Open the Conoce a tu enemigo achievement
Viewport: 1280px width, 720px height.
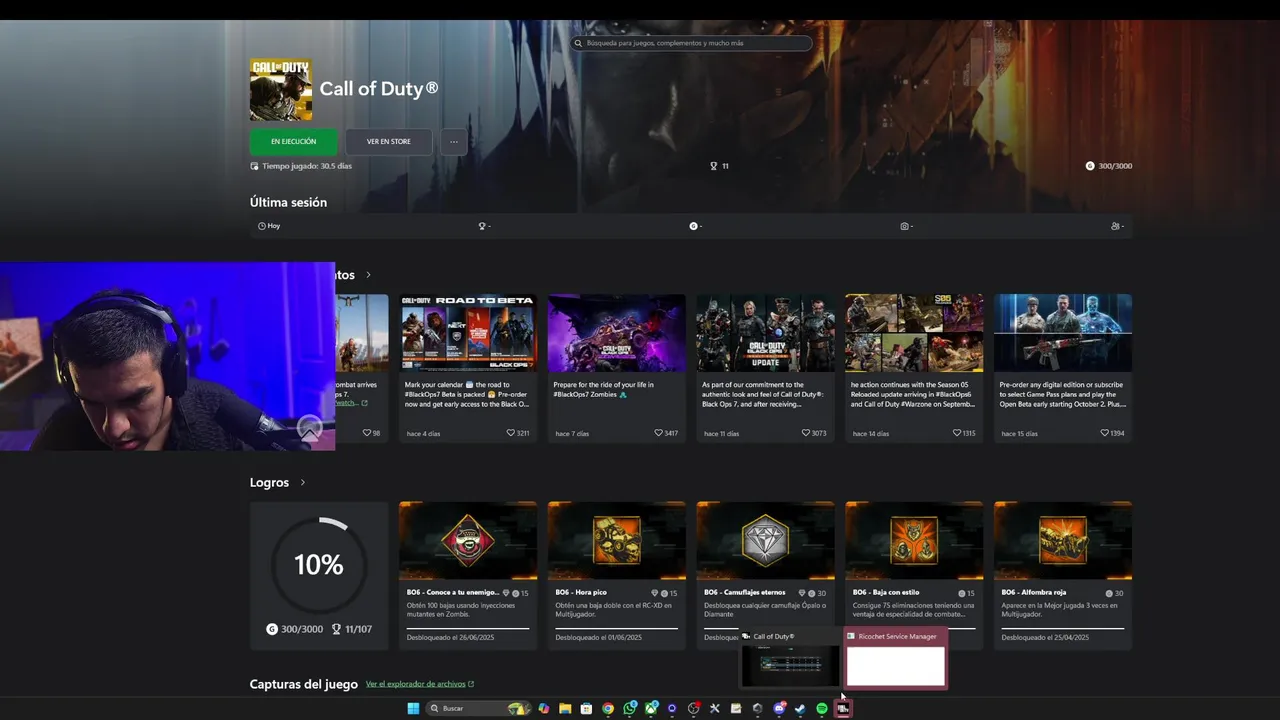click(x=468, y=575)
